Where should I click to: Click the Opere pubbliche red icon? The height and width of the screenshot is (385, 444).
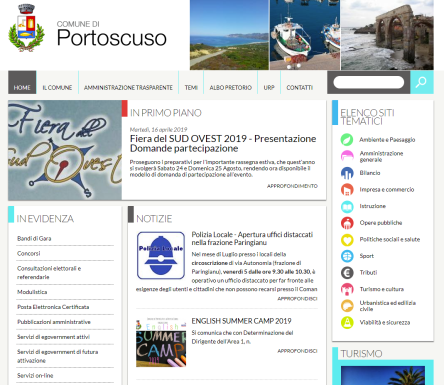pos(347,223)
